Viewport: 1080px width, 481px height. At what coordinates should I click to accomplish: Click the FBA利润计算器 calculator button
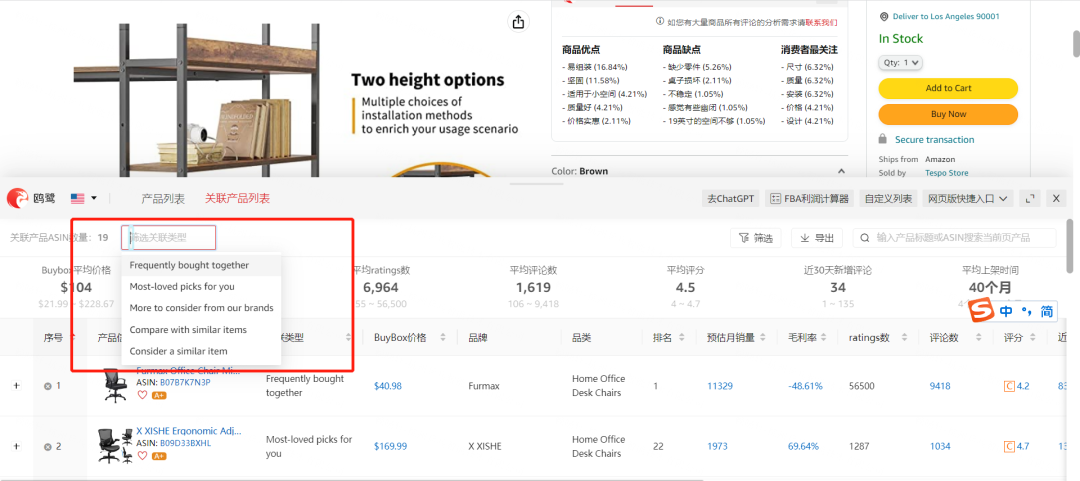[x=809, y=198]
